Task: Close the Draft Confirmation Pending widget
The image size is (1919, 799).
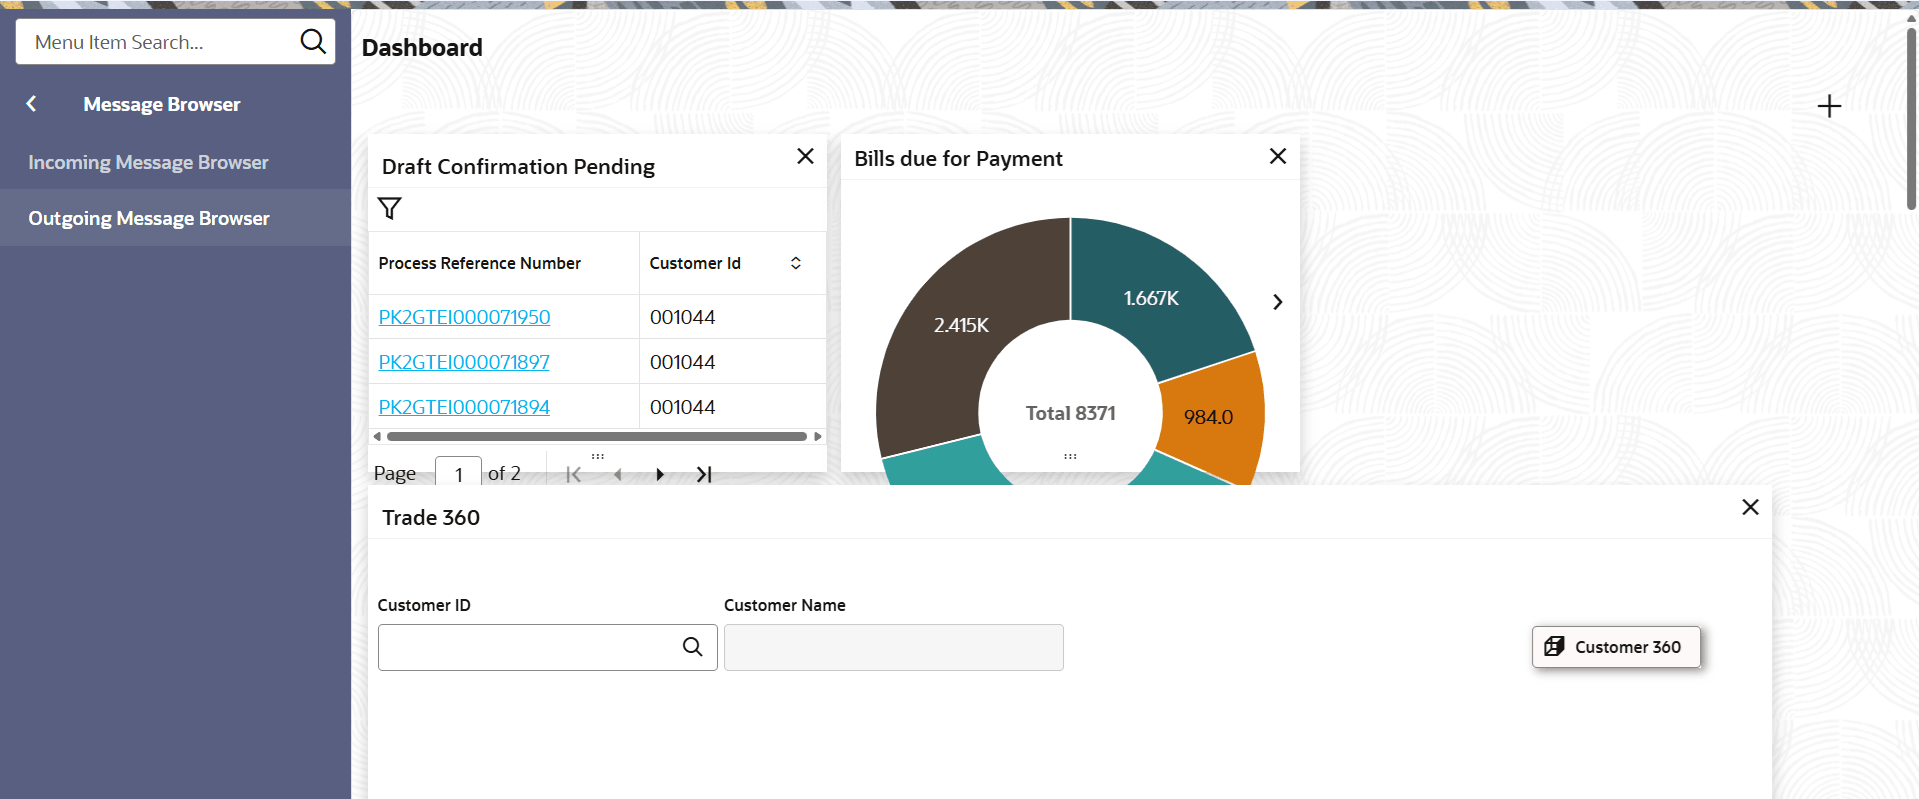Action: coord(805,156)
